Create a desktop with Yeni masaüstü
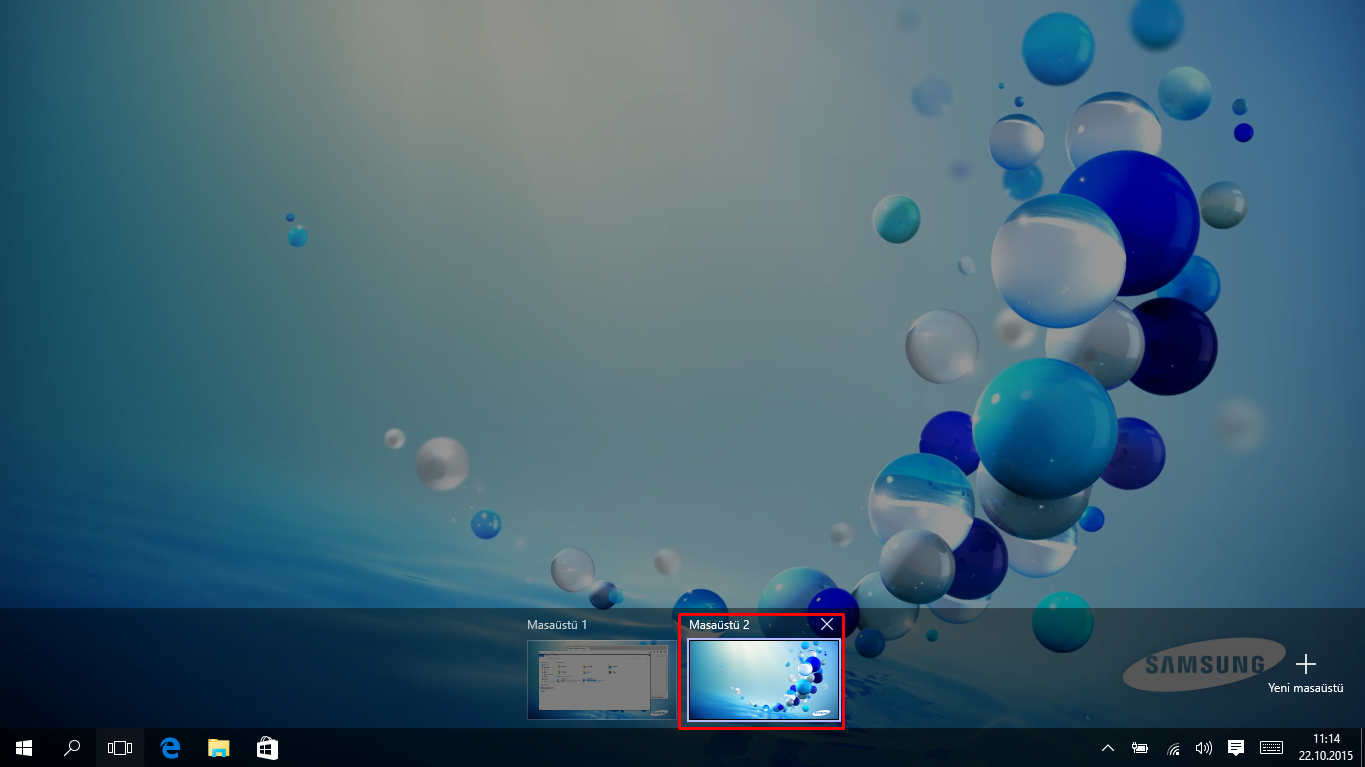This screenshot has width=1365, height=767. click(1306, 663)
